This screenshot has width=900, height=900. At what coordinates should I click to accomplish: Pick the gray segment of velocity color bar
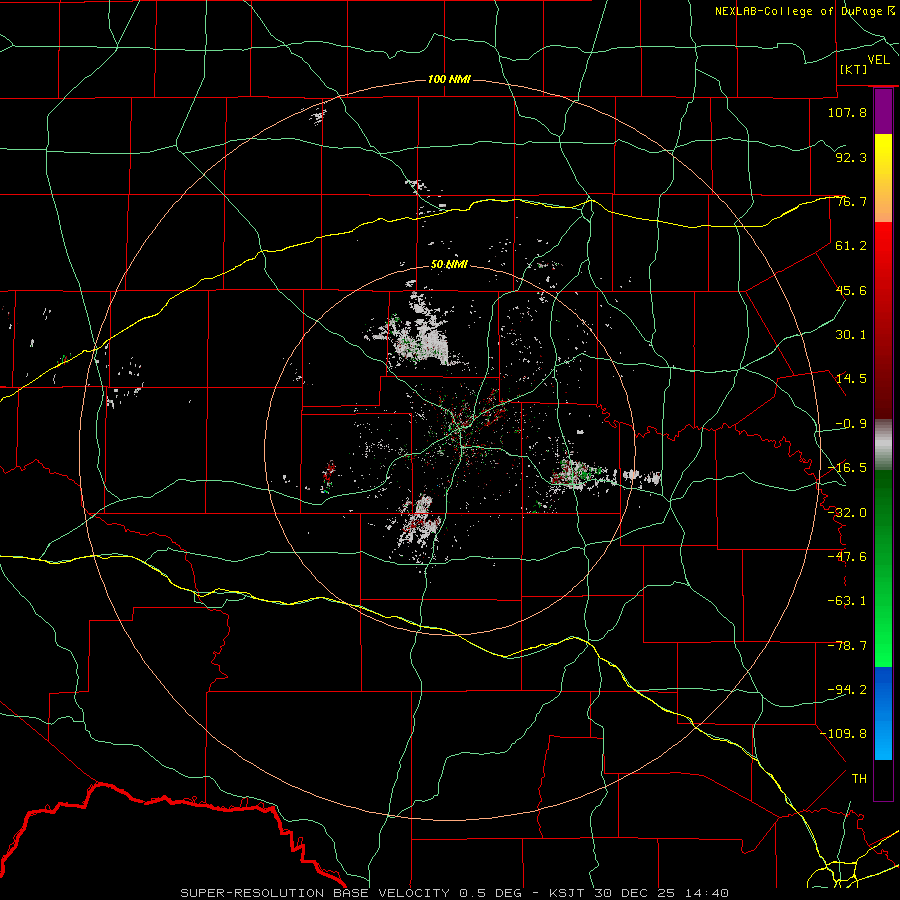tap(883, 445)
